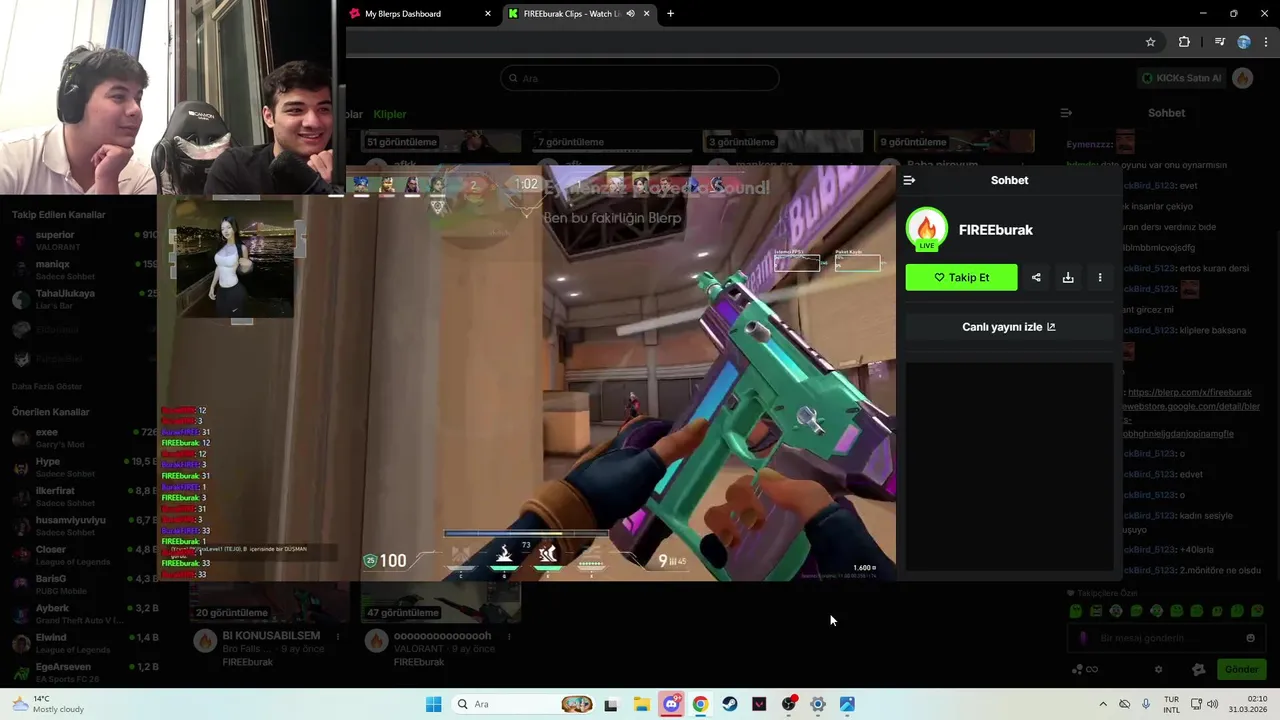This screenshot has width=1280, height=720.
Task: Expand list with Daha Fazla Göster
Action: coord(47,386)
